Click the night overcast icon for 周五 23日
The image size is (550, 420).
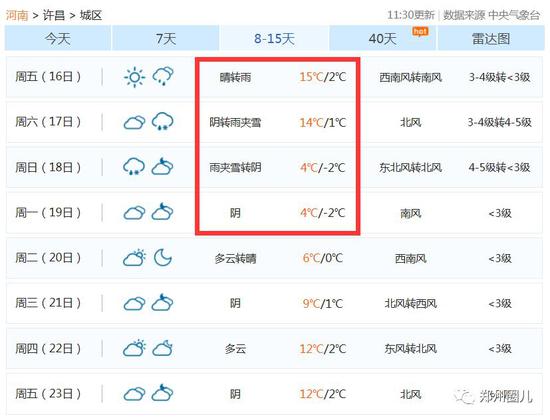tap(162, 393)
